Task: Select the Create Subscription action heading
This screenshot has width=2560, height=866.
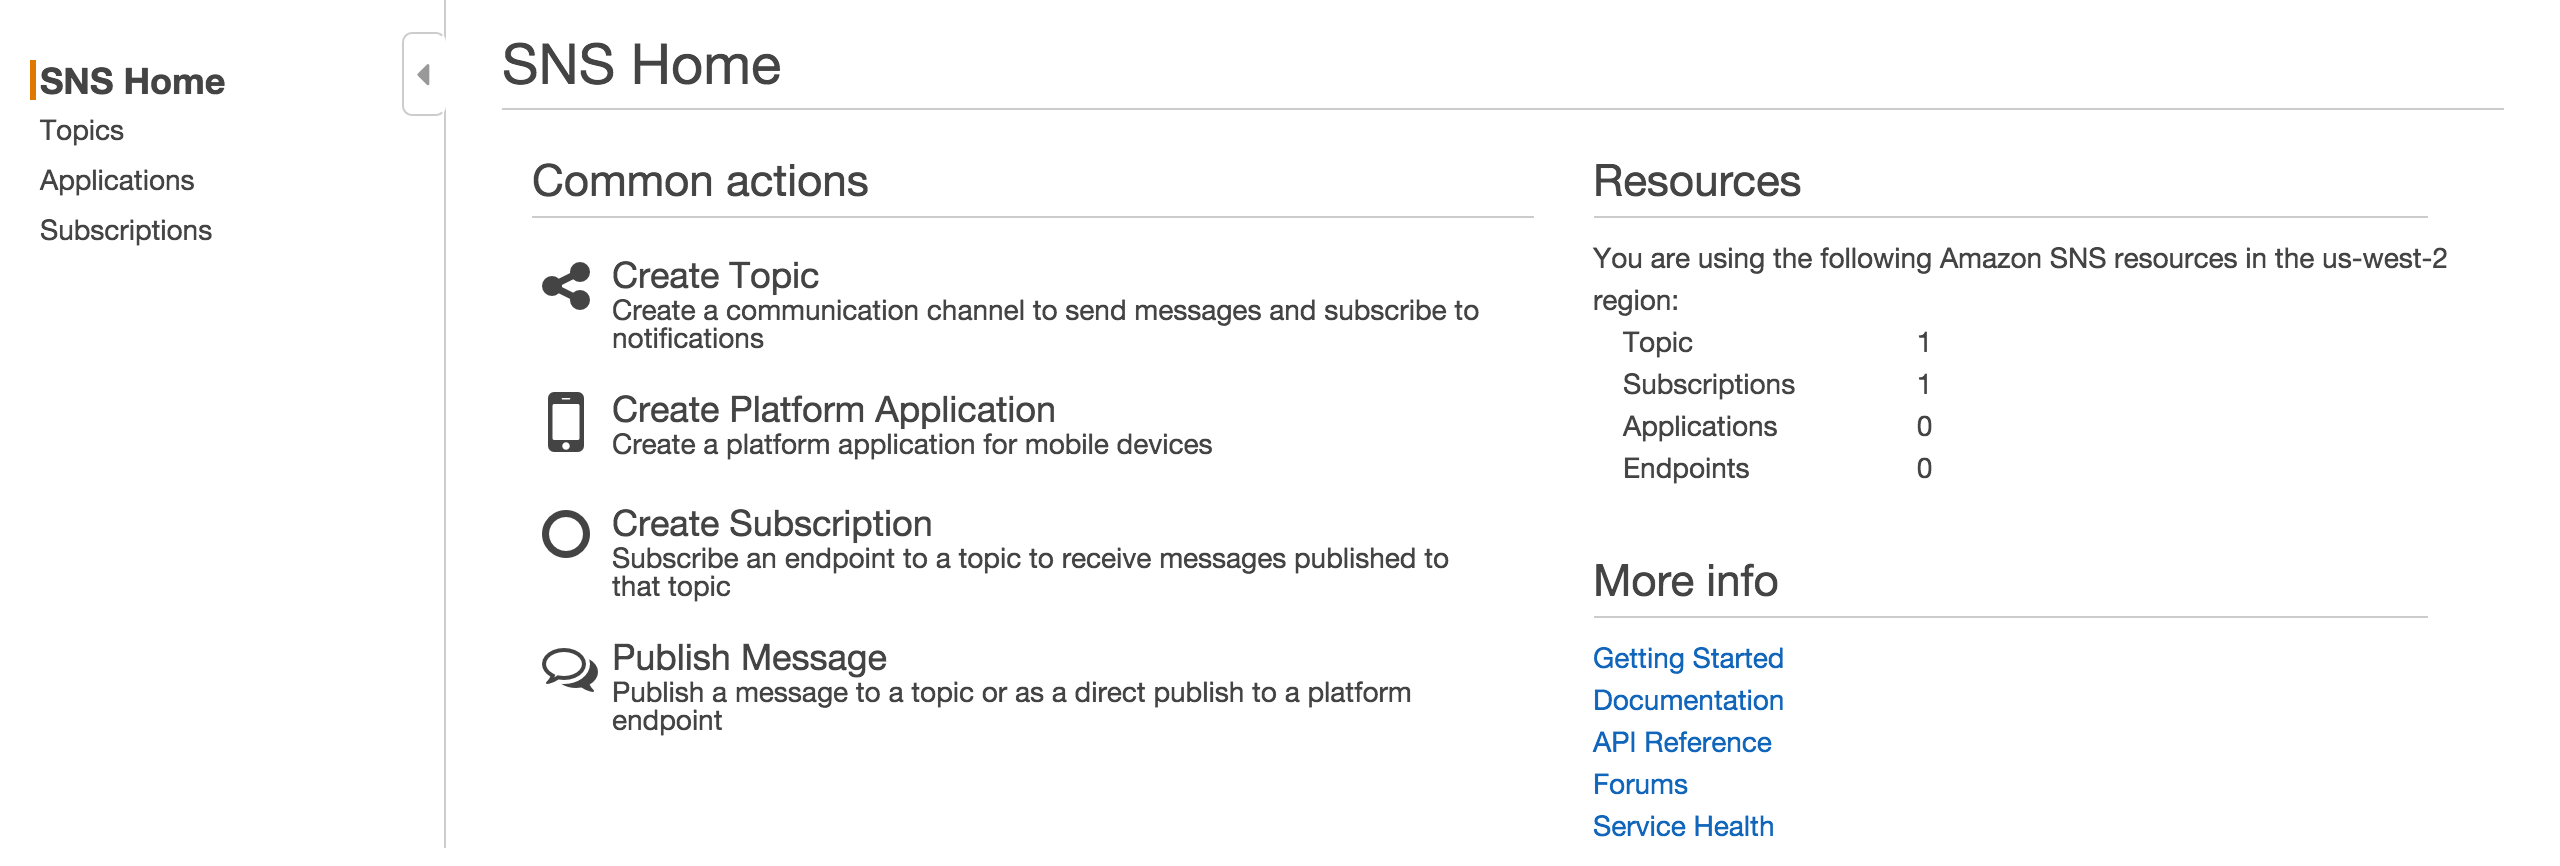Action: pos(772,523)
